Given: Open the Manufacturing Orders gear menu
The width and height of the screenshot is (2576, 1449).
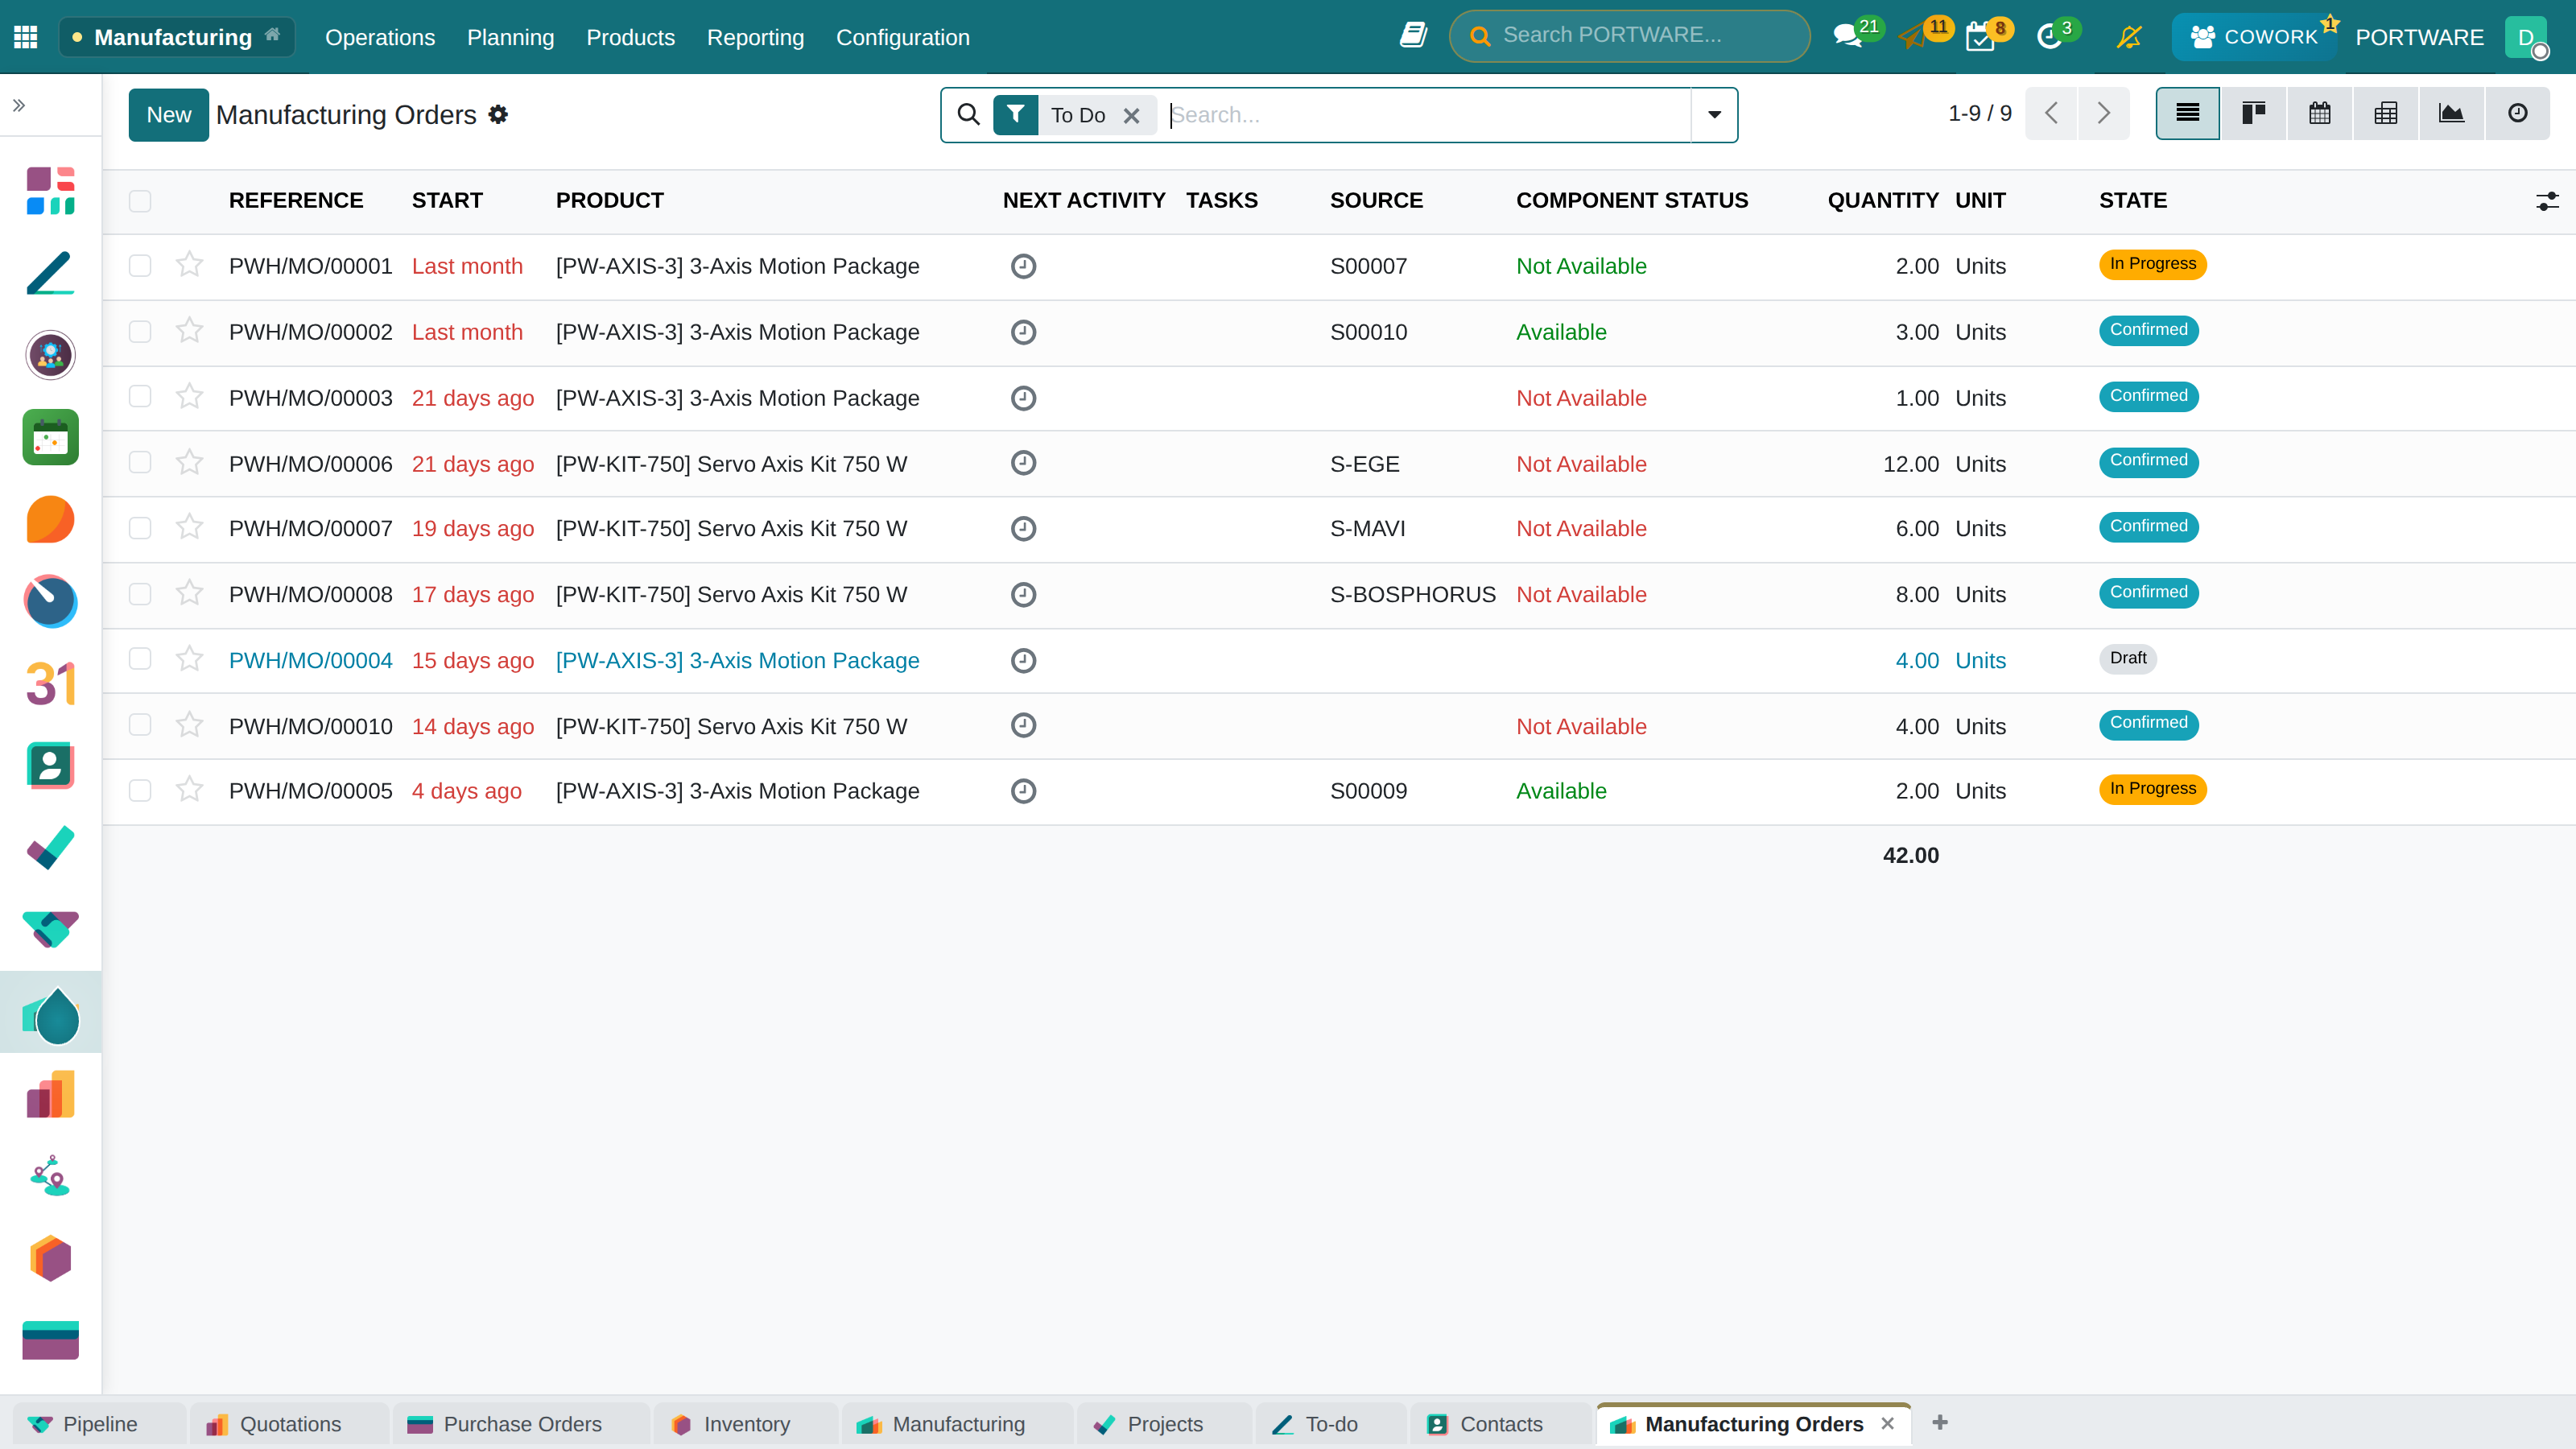Looking at the screenshot, I should [x=498, y=115].
